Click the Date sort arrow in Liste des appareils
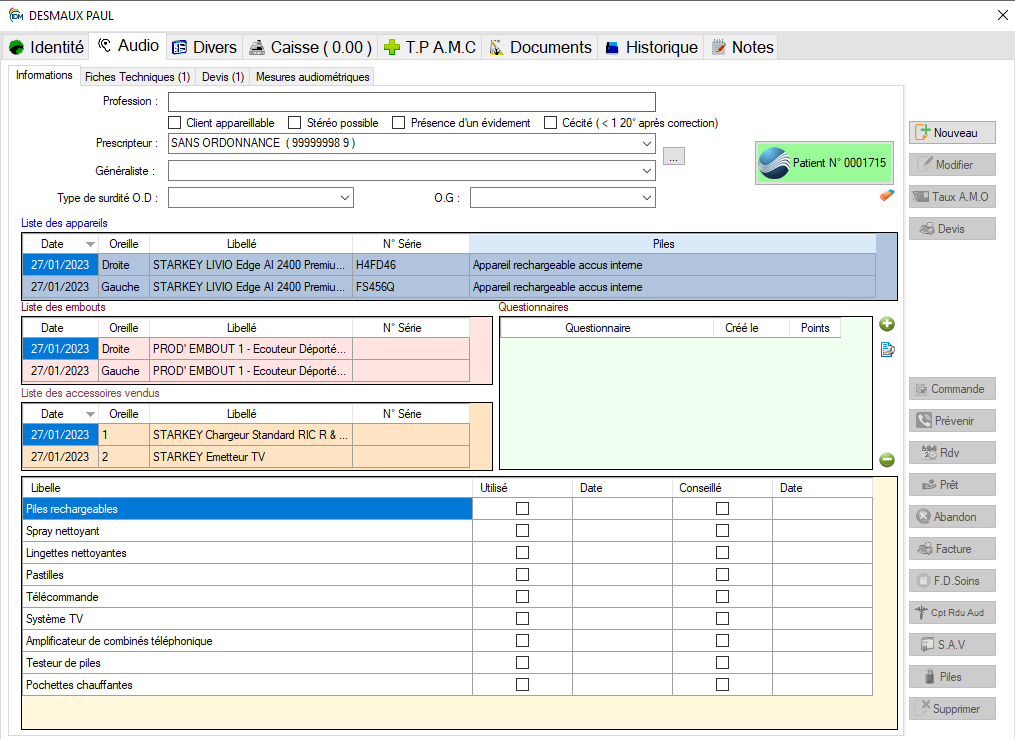1015x739 pixels. [x=90, y=245]
